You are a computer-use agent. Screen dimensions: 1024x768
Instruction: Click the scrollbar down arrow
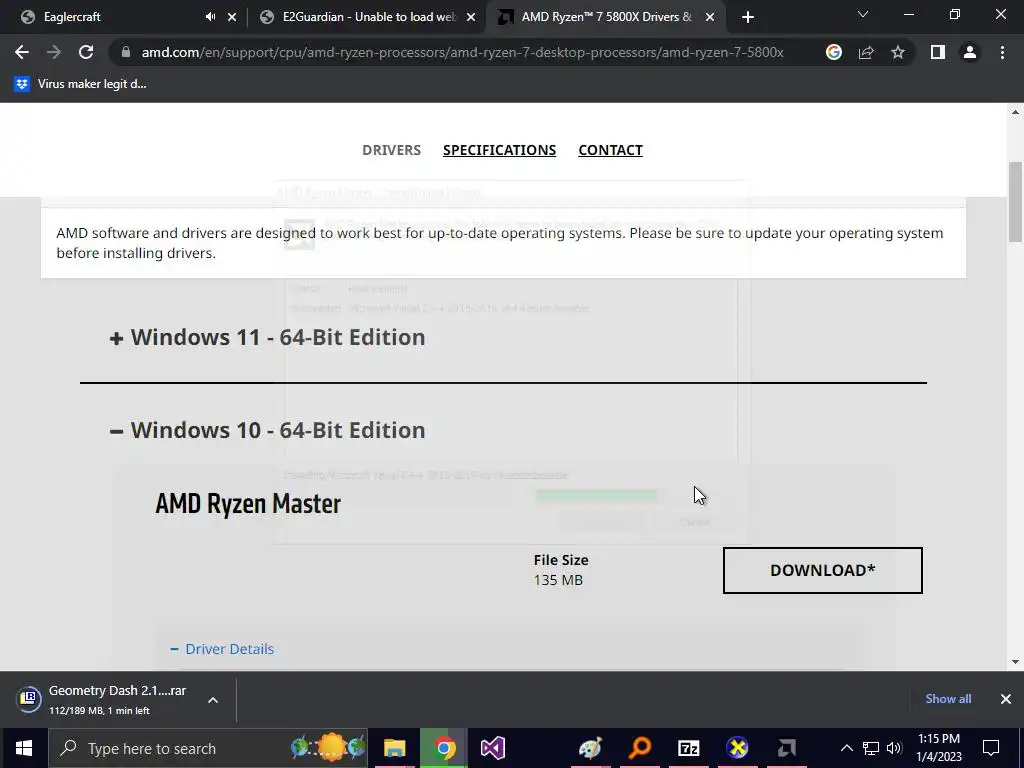point(1016,662)
